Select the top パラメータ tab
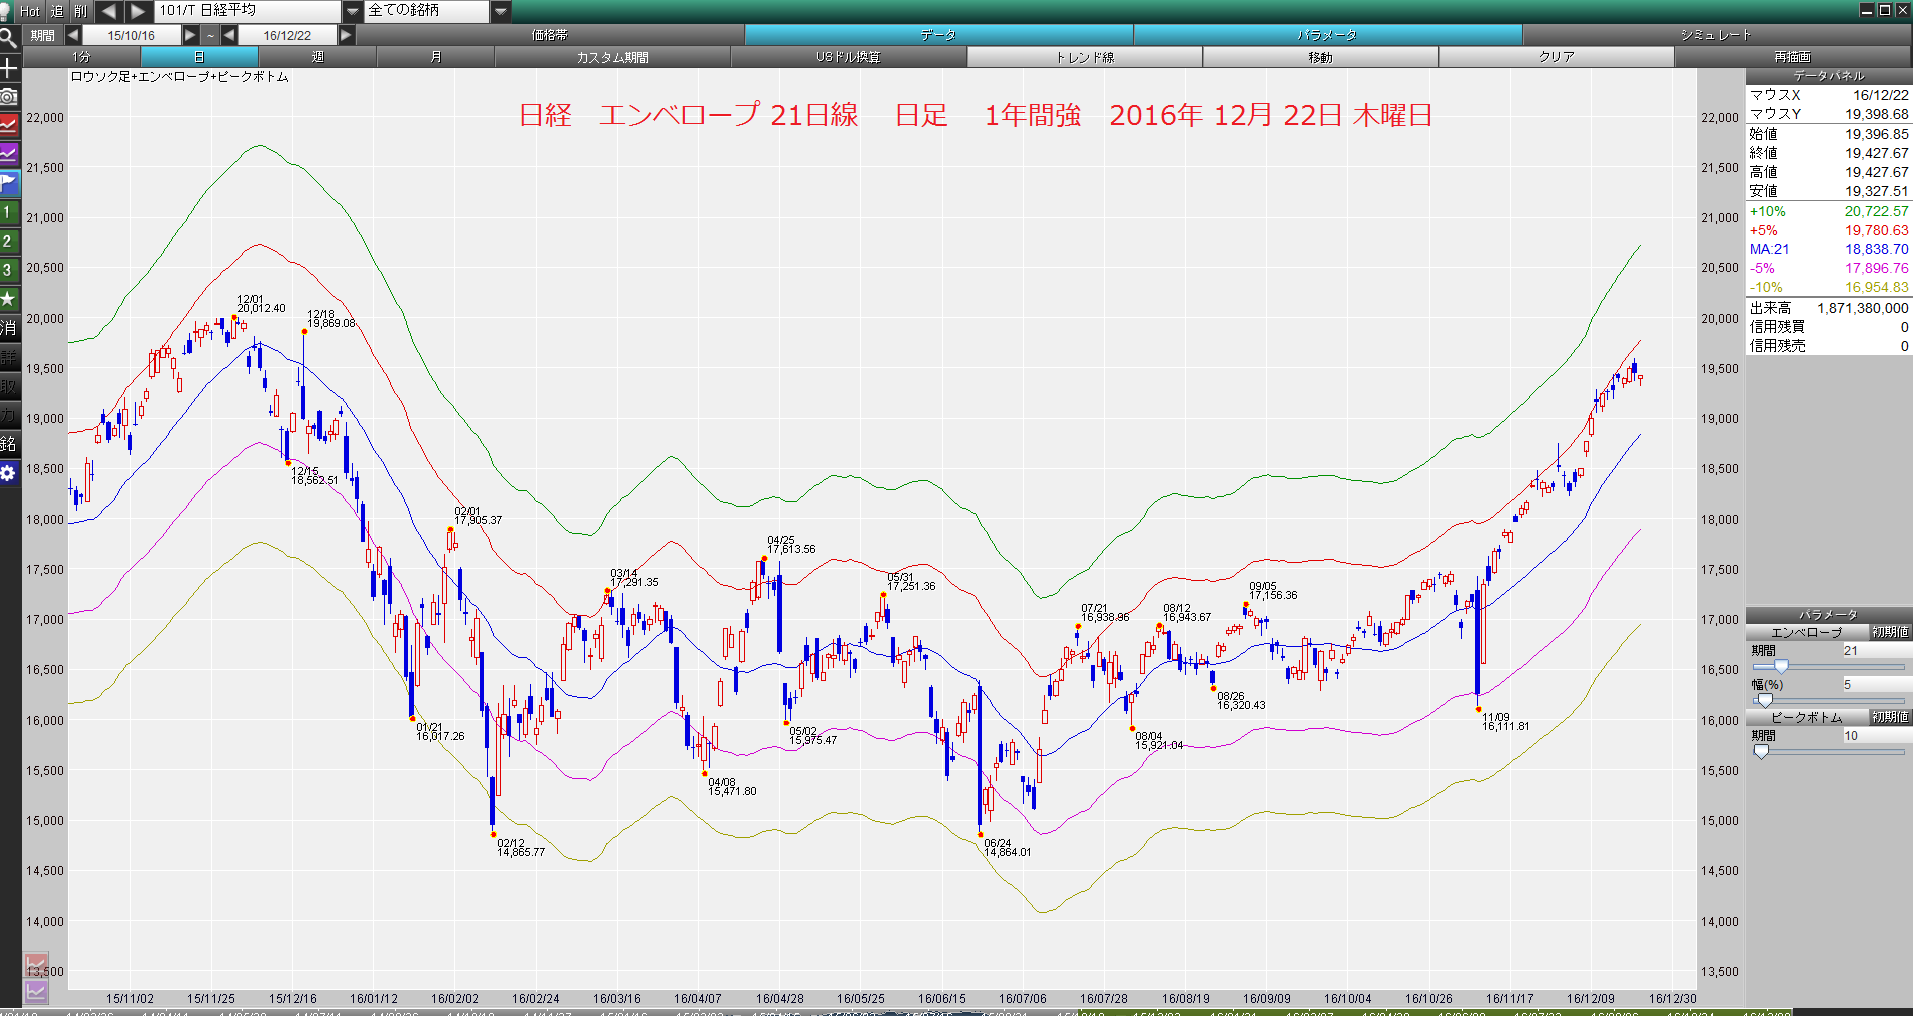The height and width of the screenshot is (1016, 1913). (1327, 35)
